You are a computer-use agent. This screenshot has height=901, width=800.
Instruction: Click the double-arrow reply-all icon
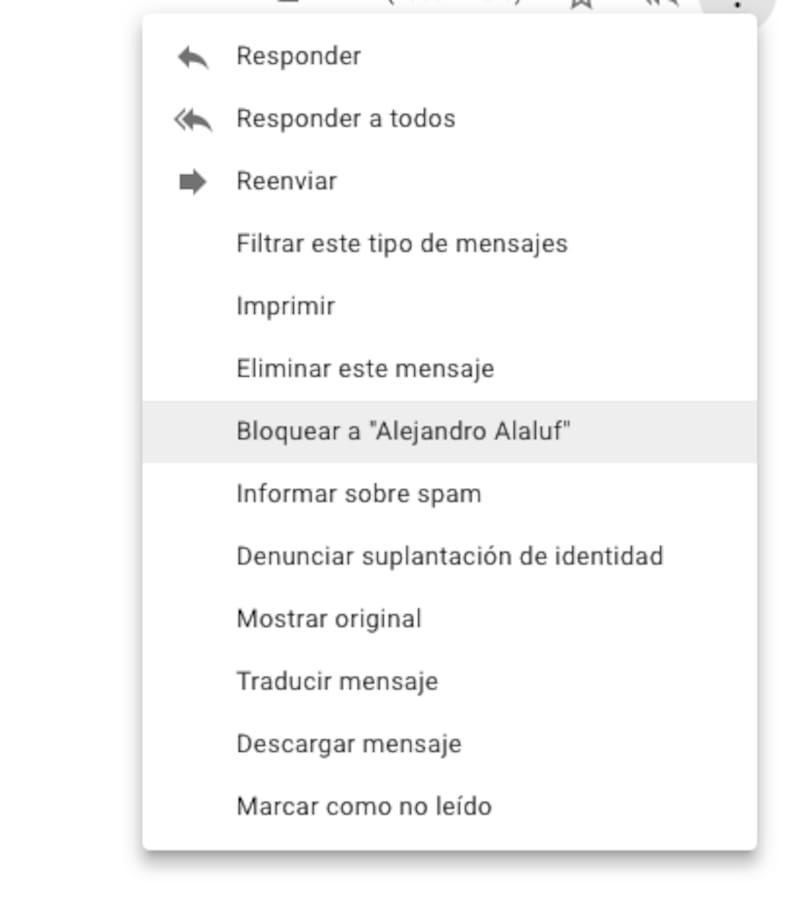pyautogui.click(x=193, y=120)
